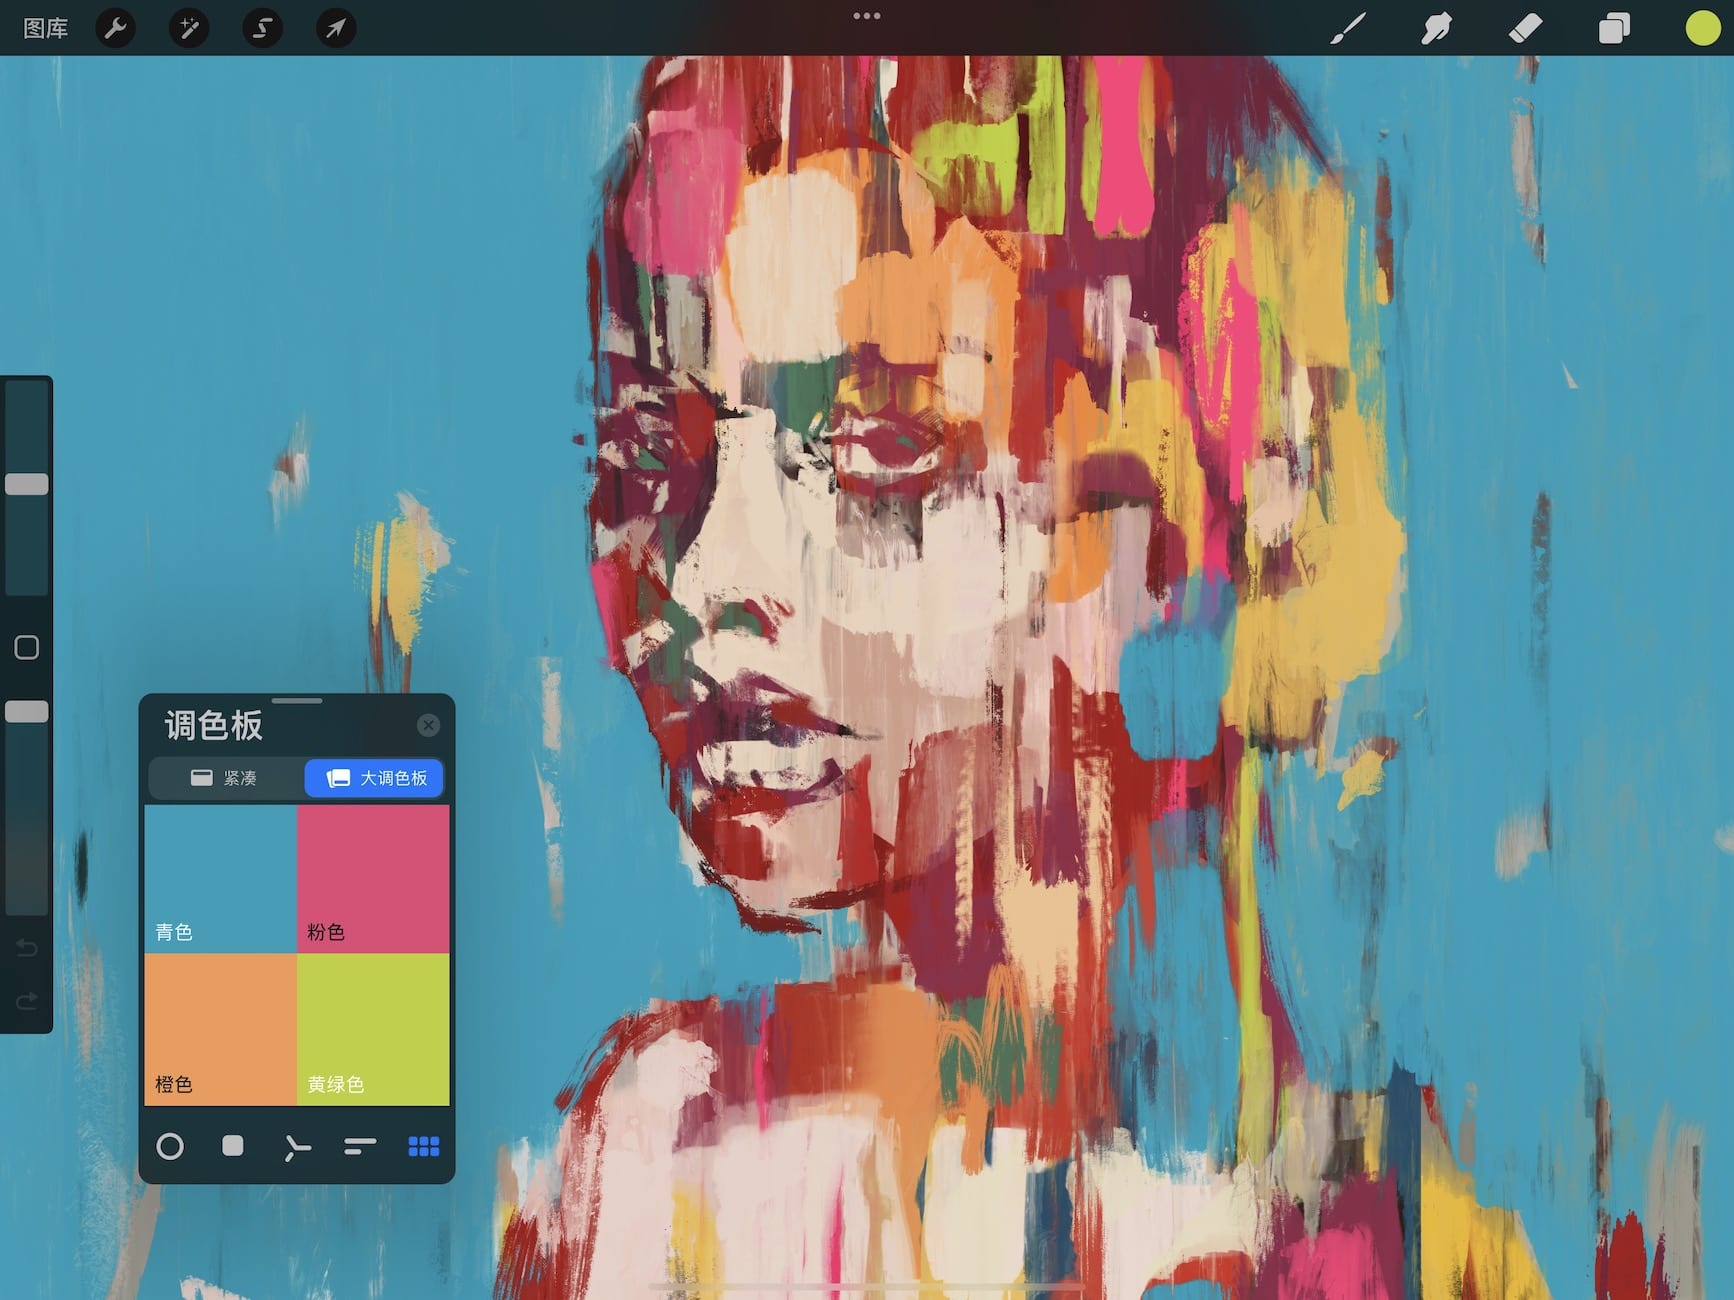The width and height of the screenshot is (1734, 1300).
Task: Open the Actions wrench menu
Action: 116,28
